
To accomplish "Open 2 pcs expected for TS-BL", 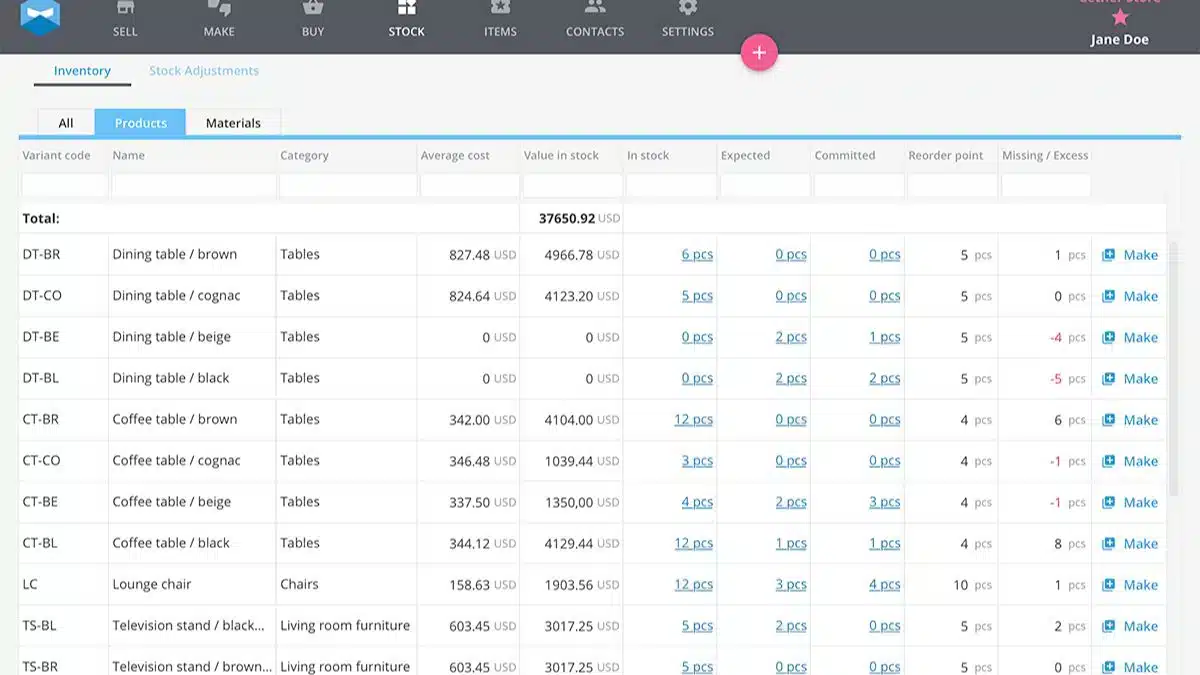I will pyautogui.click(x=791, y=626).
